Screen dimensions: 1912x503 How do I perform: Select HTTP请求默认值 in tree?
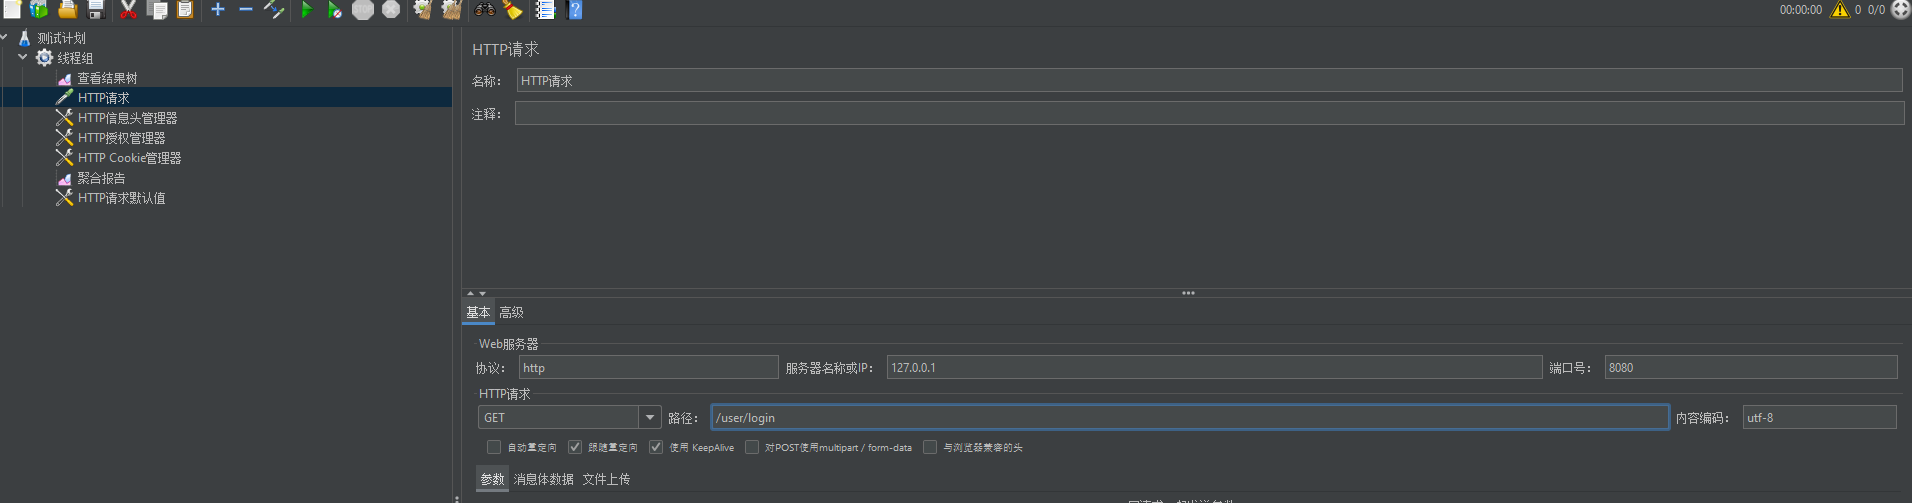click(x=122, y=198)
